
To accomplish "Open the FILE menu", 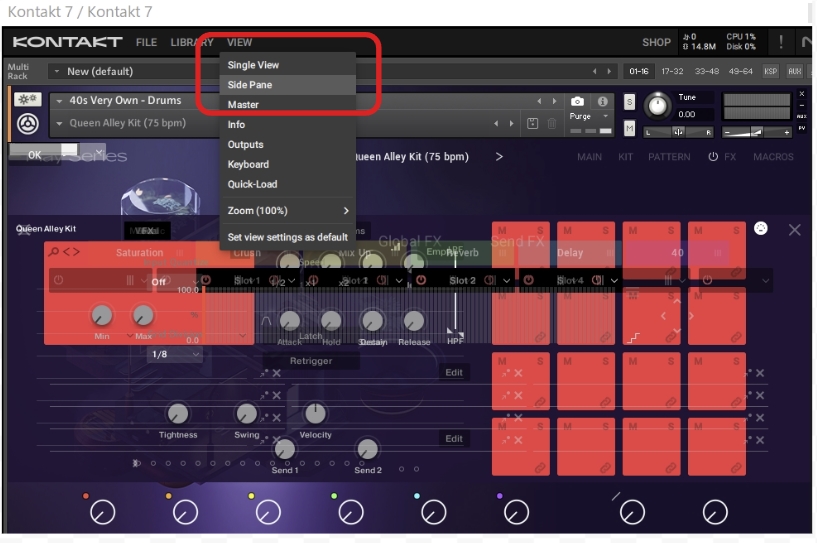I will [146, 42].
